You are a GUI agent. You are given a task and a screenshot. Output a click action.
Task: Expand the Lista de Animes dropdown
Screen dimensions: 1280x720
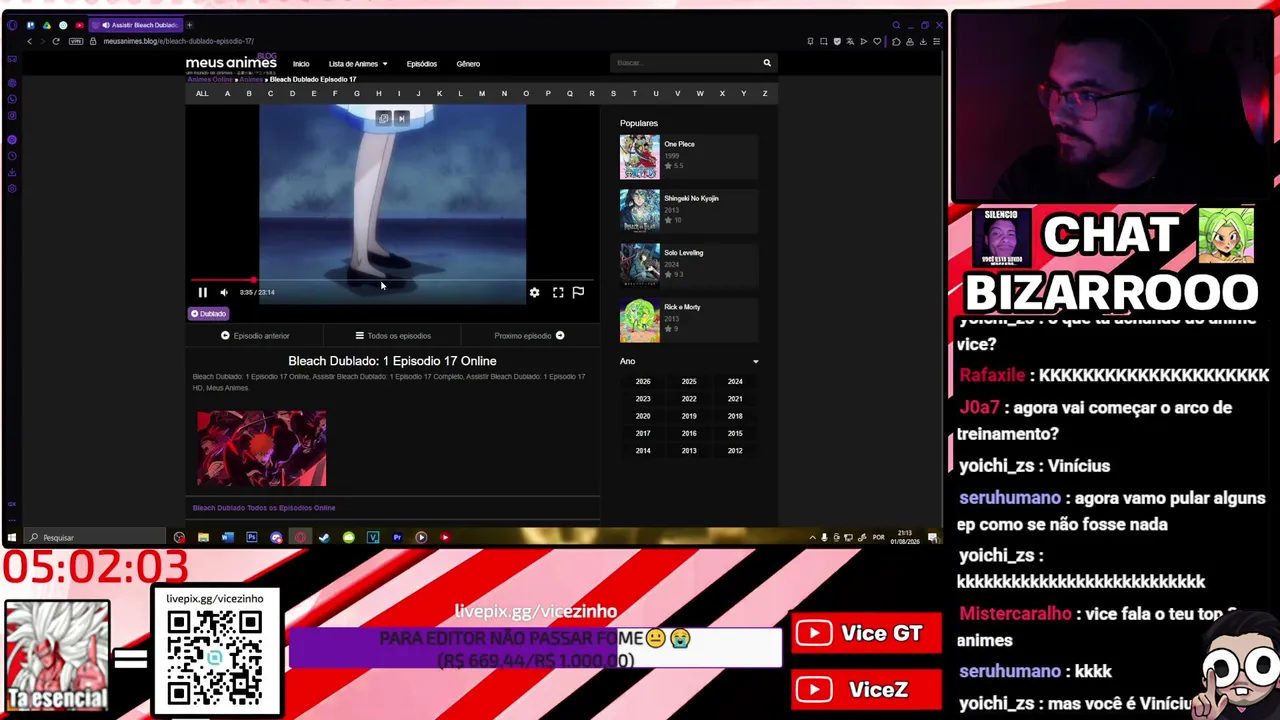[357, 64]
